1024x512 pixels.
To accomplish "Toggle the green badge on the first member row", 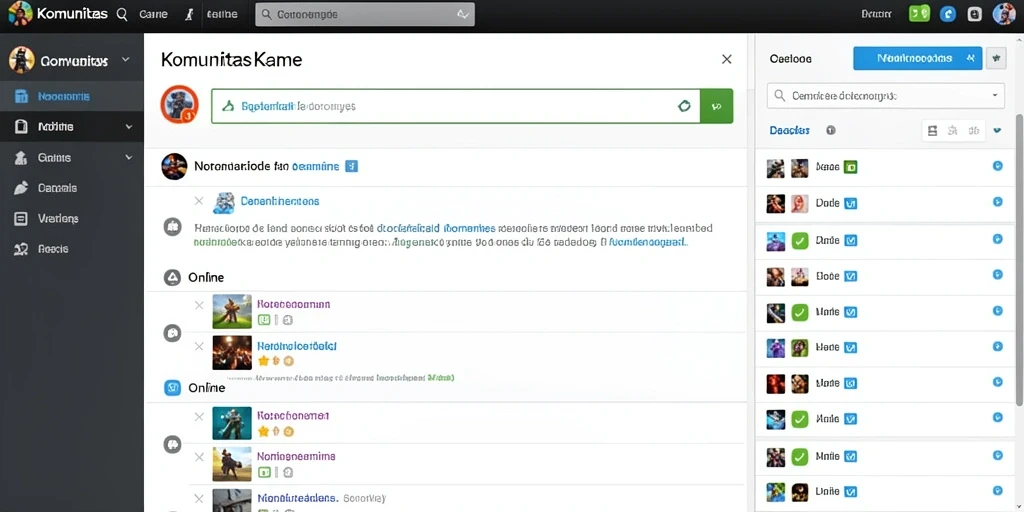I will [x=850, y=168].
